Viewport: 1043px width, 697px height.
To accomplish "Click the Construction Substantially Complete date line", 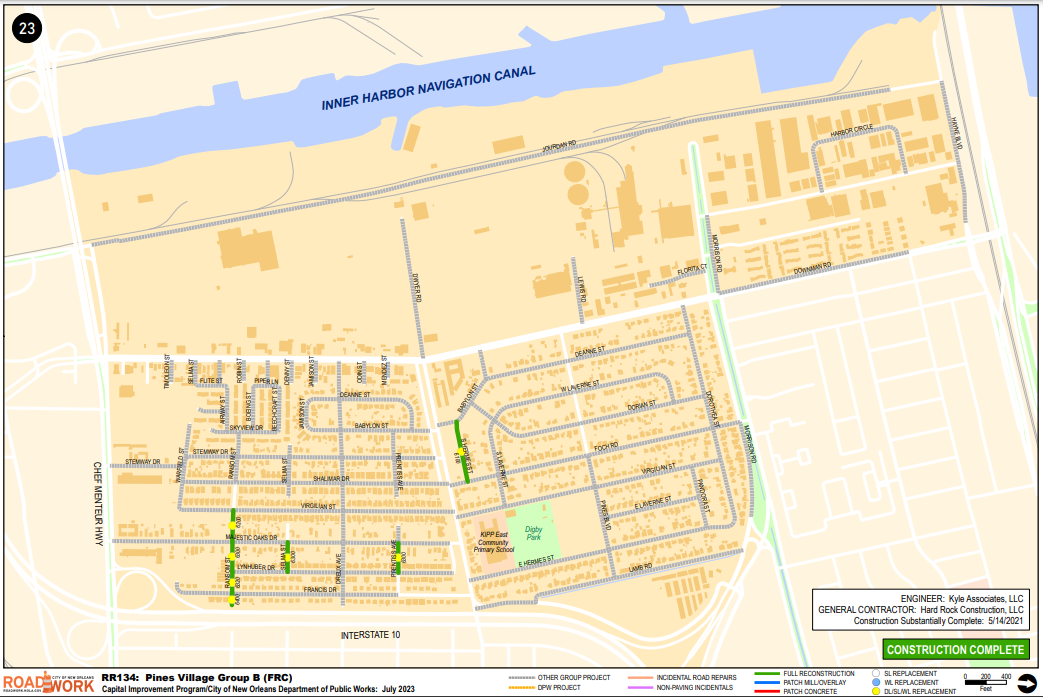I will [939, 621].
